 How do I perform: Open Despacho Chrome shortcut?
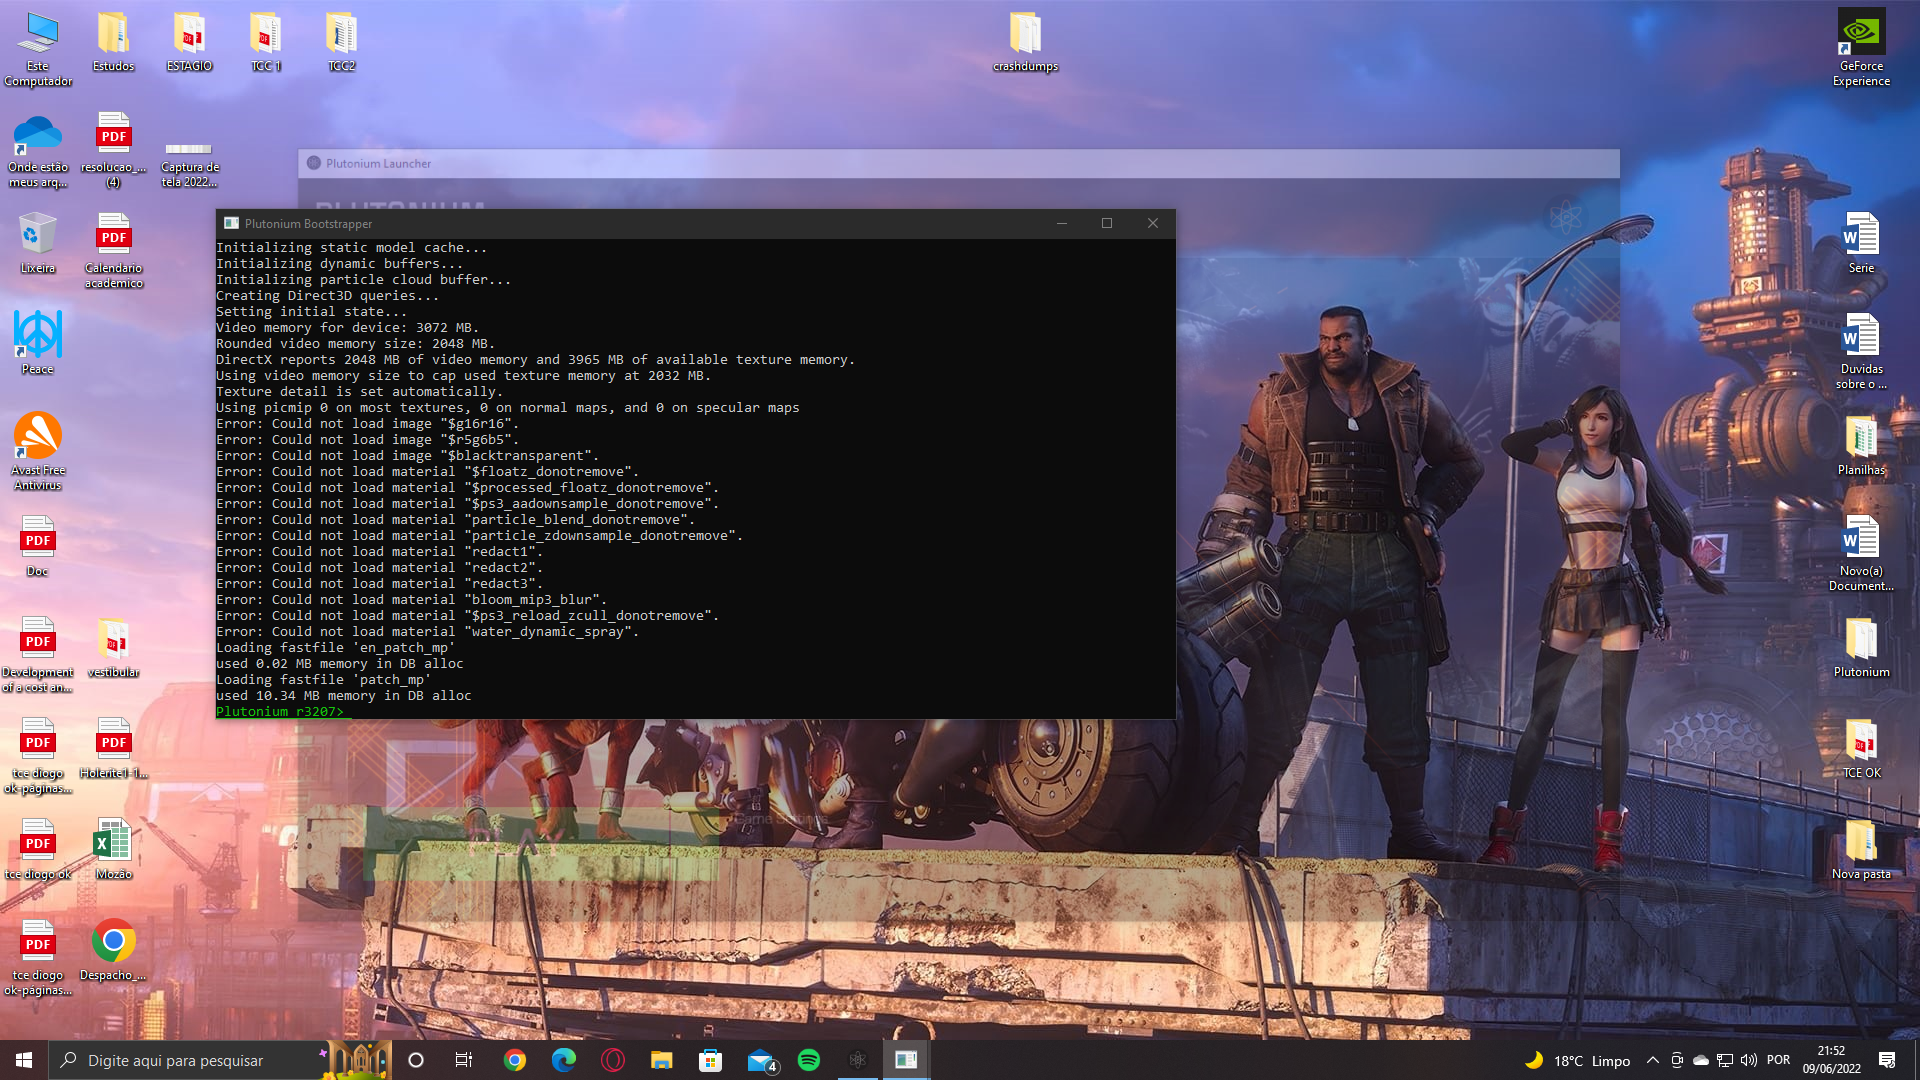point(113,951)
